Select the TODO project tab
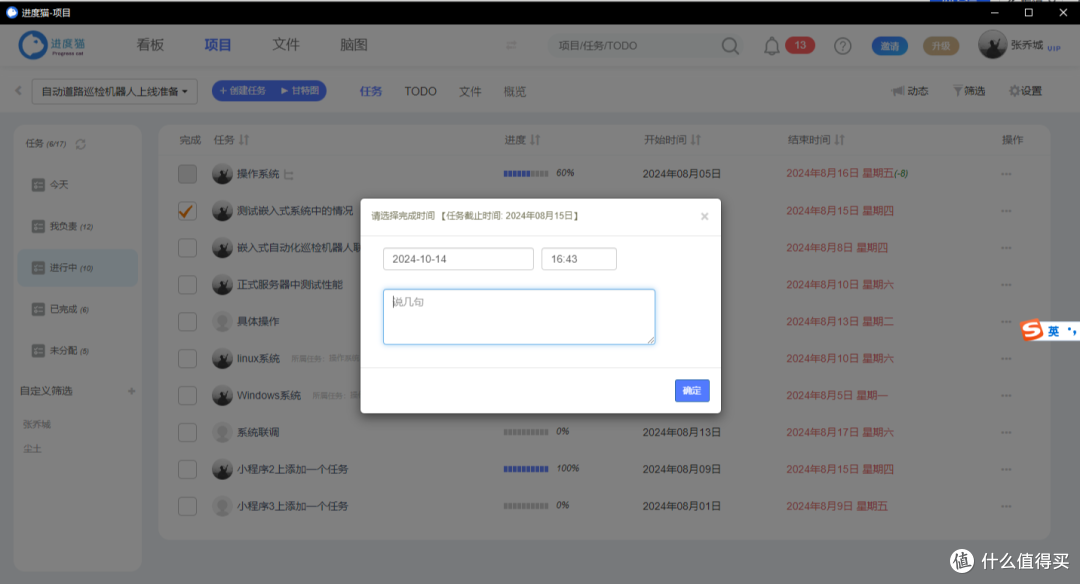The height and width of the screenshot is (584, 1080). [420, 92]
